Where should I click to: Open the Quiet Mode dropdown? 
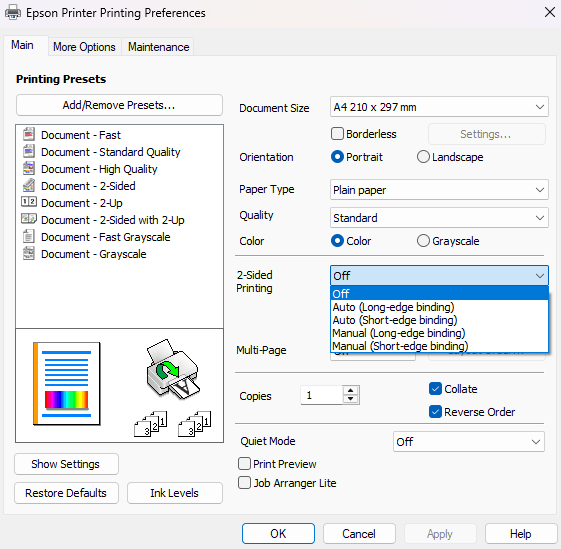pos(469,442)
